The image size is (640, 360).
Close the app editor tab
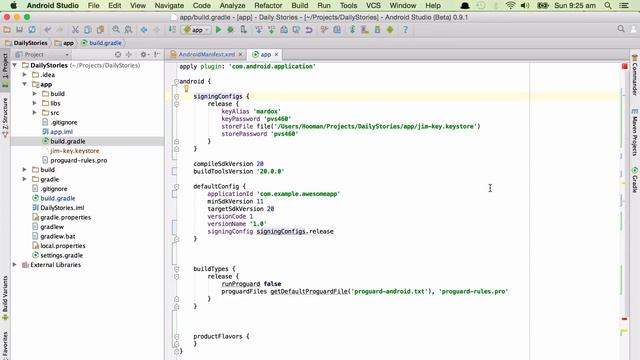[x=276, y=54]
